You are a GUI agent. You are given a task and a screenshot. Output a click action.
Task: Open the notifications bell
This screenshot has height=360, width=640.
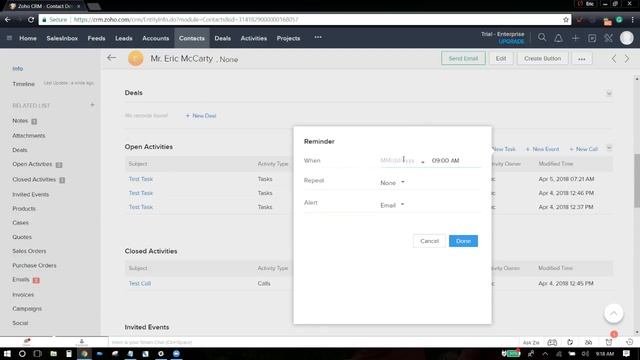(x=558, y=38)
